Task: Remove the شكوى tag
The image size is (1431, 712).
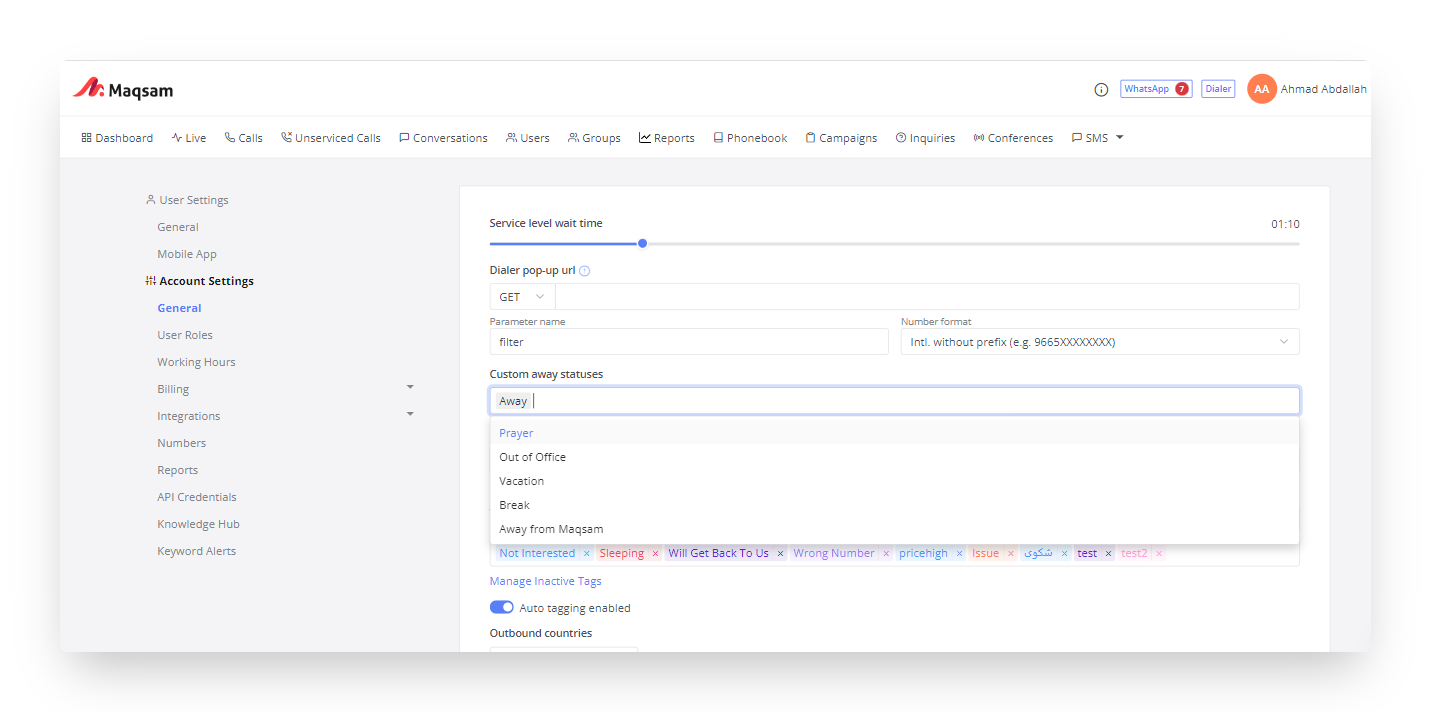Action: [x=1064, y=554]
